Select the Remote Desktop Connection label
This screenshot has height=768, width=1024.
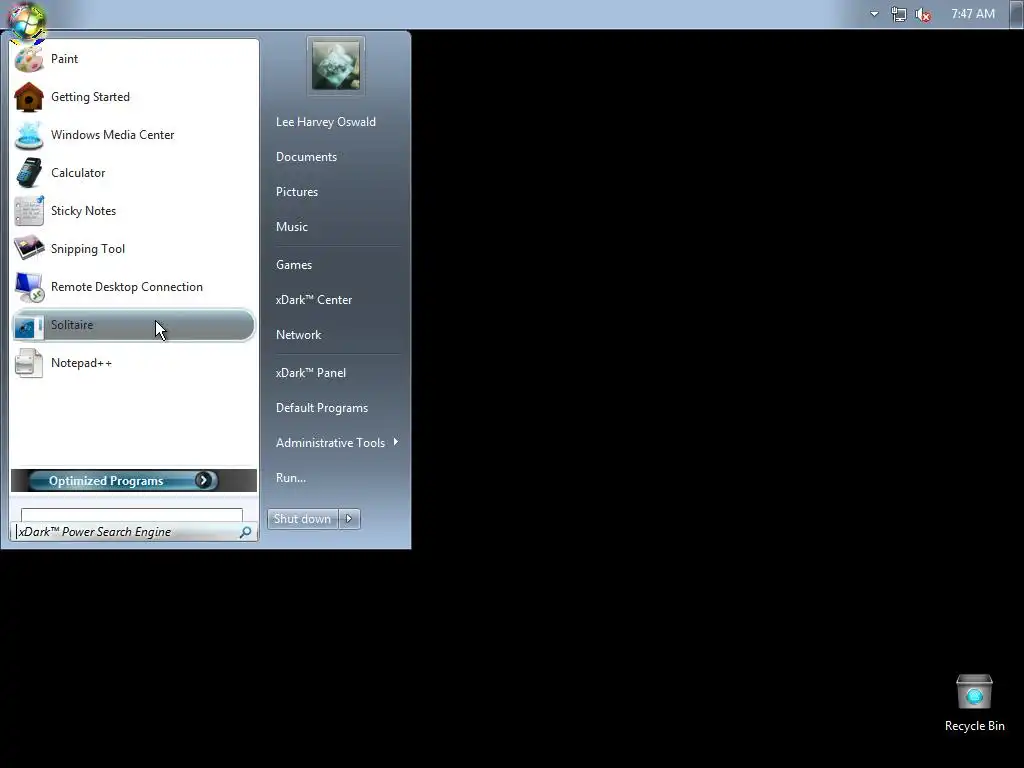click(127, 287)
